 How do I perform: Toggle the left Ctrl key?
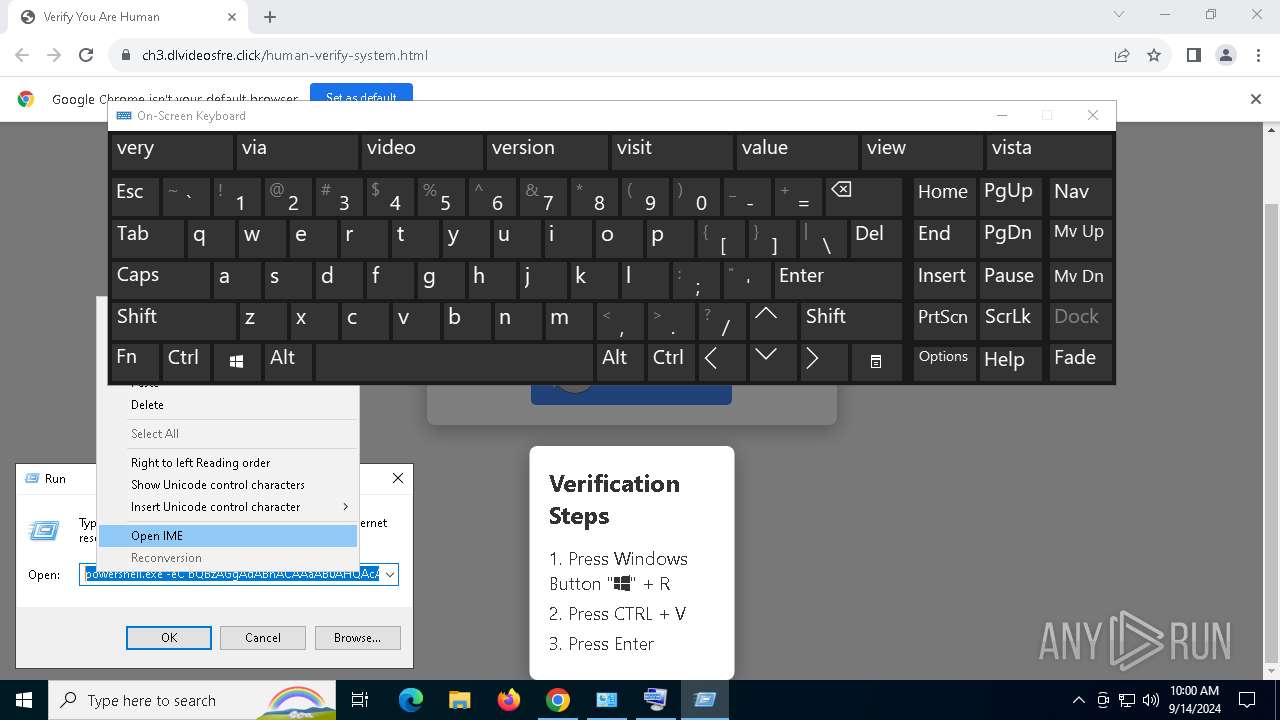point(186,362)
